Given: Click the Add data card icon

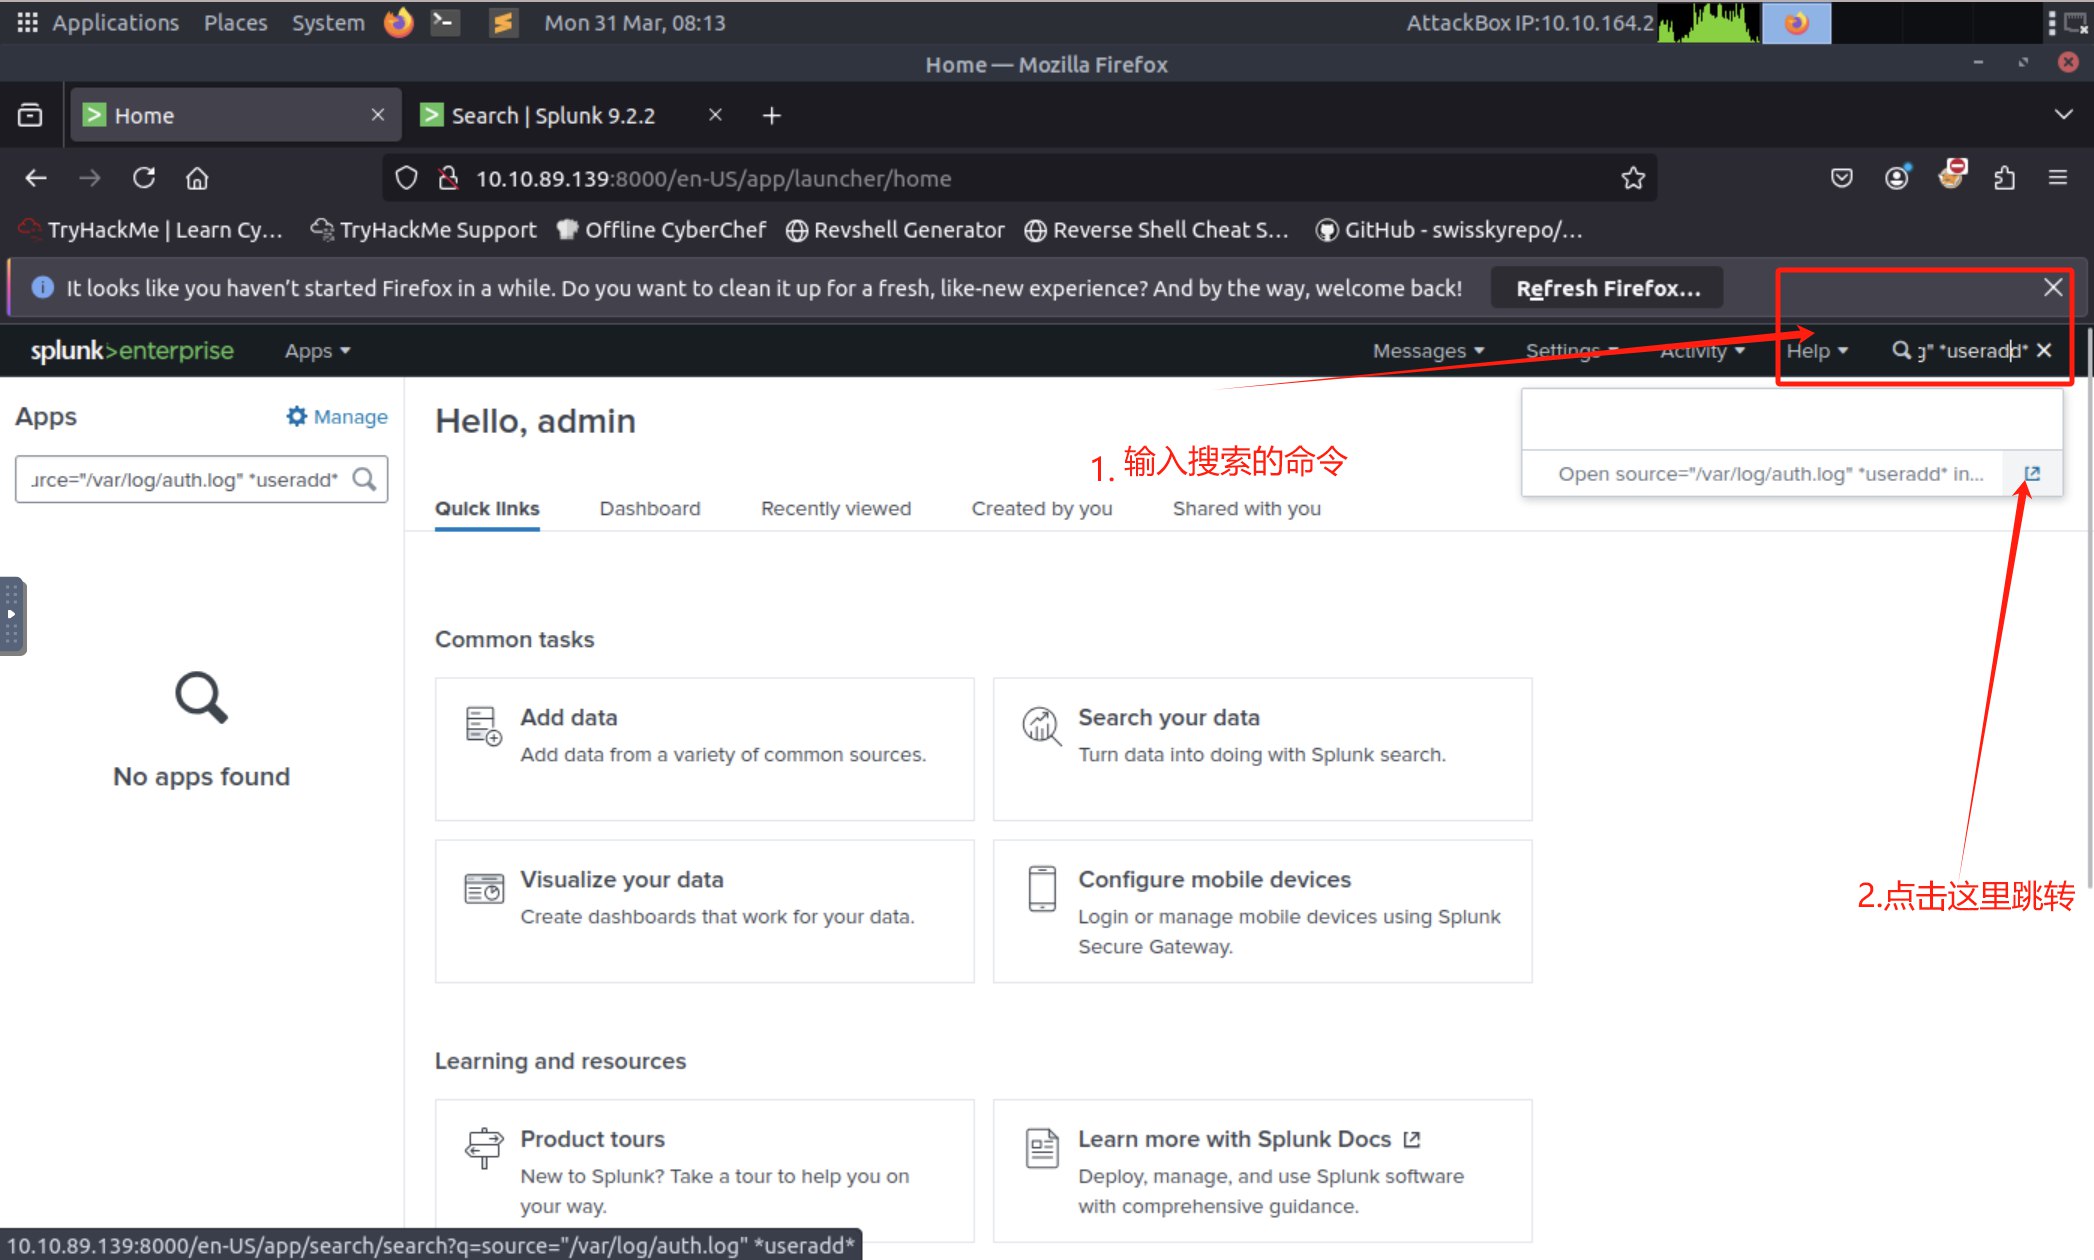Looking at the screenshot, I should coord(483,726).
